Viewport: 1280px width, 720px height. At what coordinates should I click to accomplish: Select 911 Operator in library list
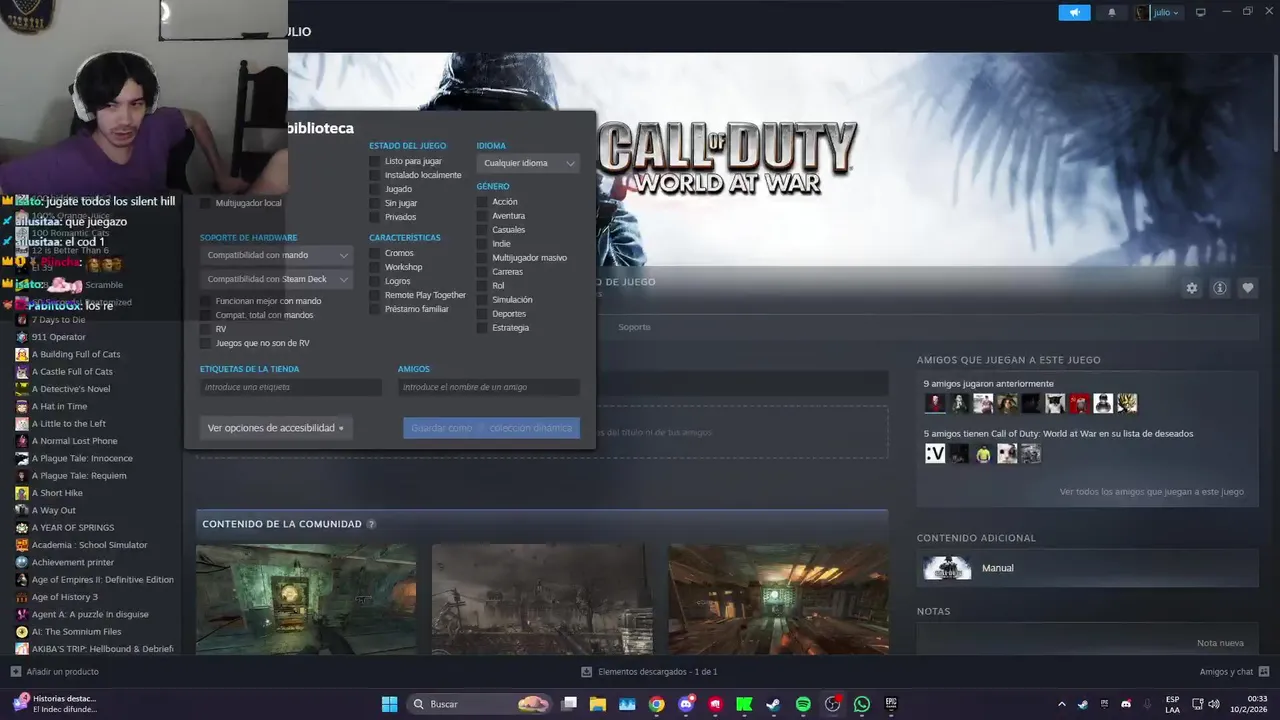pyautogui.click(x=59, y=337)
